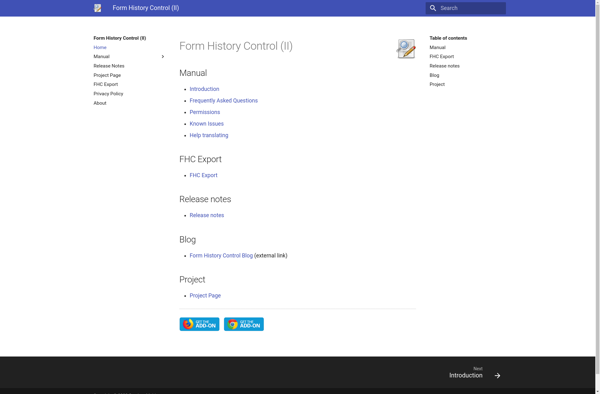
Task: Click the Manual heading
Action: 193,73
